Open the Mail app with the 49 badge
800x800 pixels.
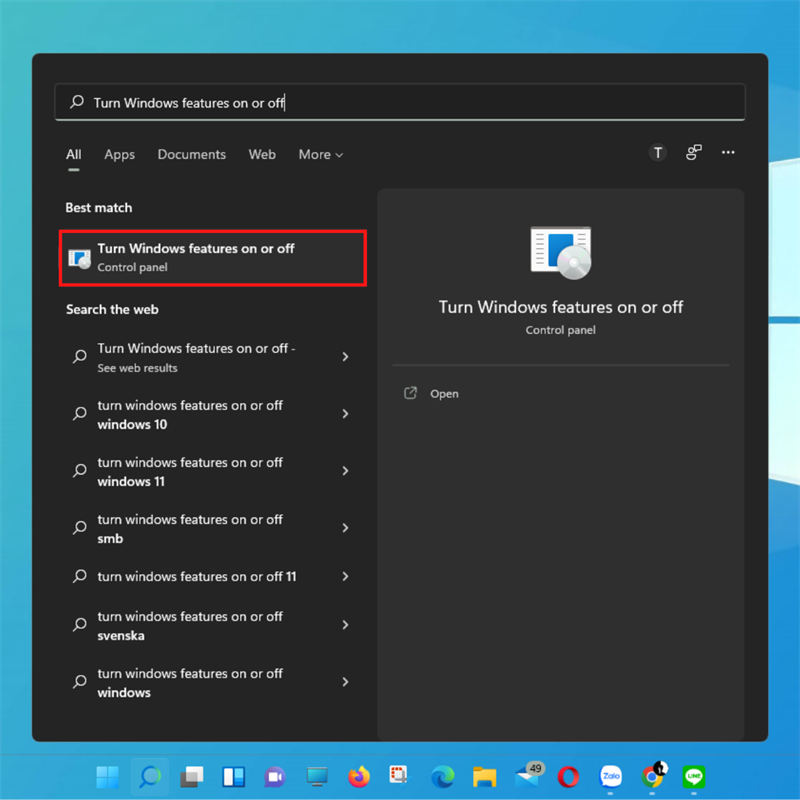528,776
